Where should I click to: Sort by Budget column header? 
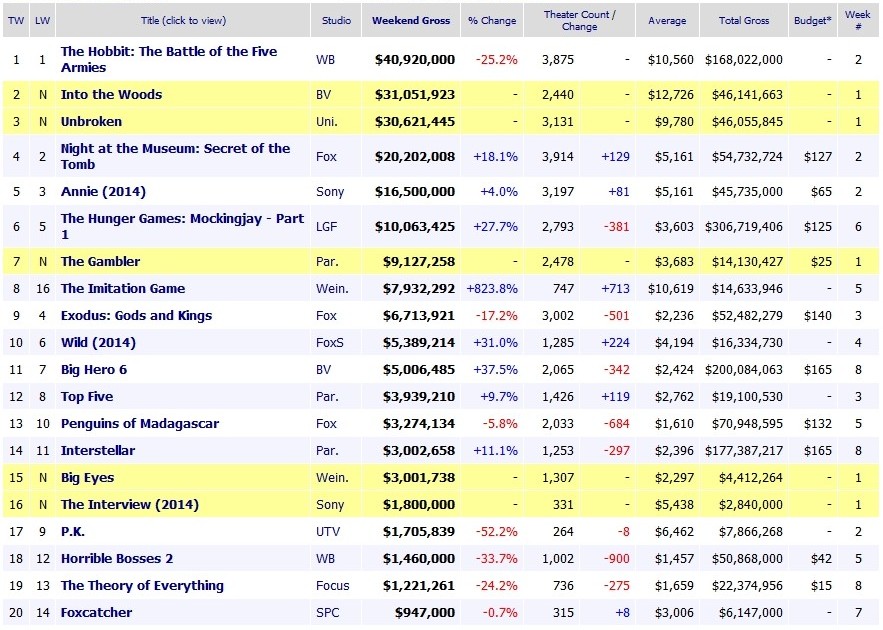813,21
